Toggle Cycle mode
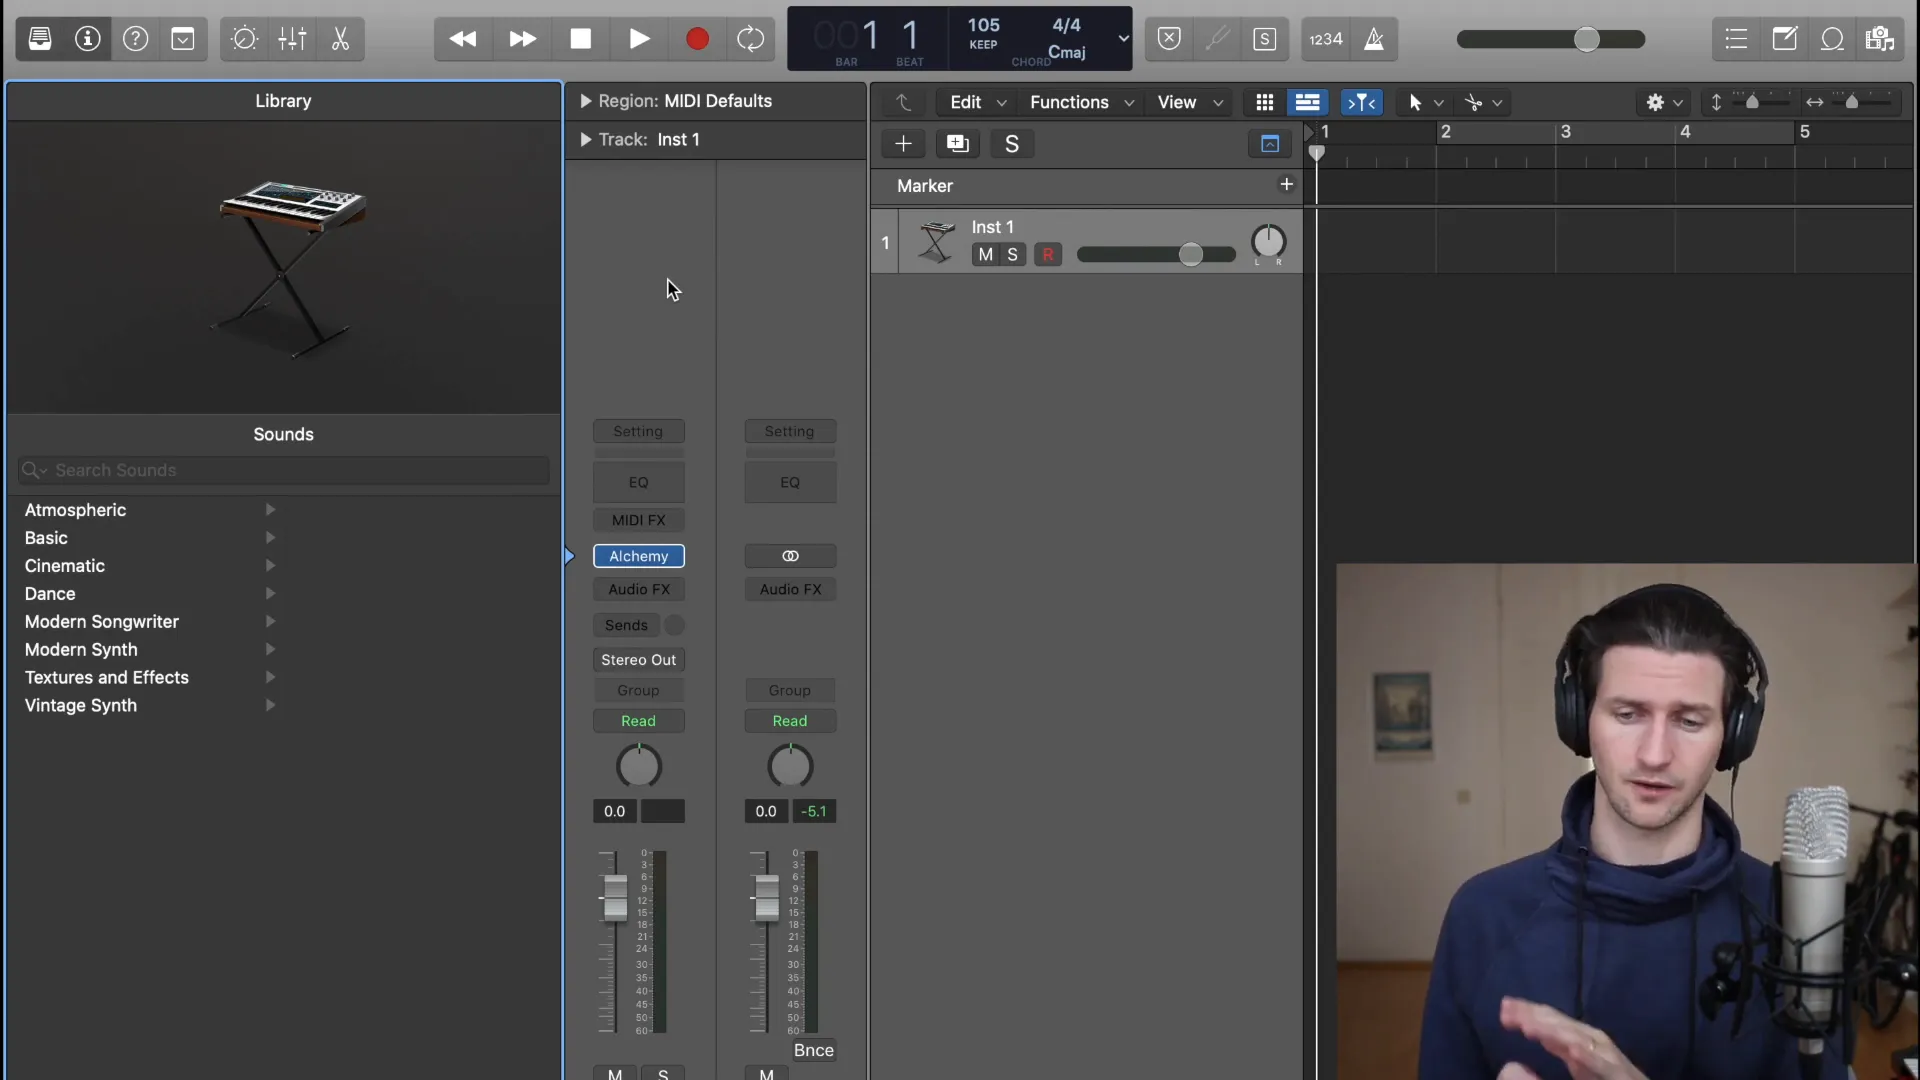Viewport: 1920px width, 1080px height. (750, 39)
